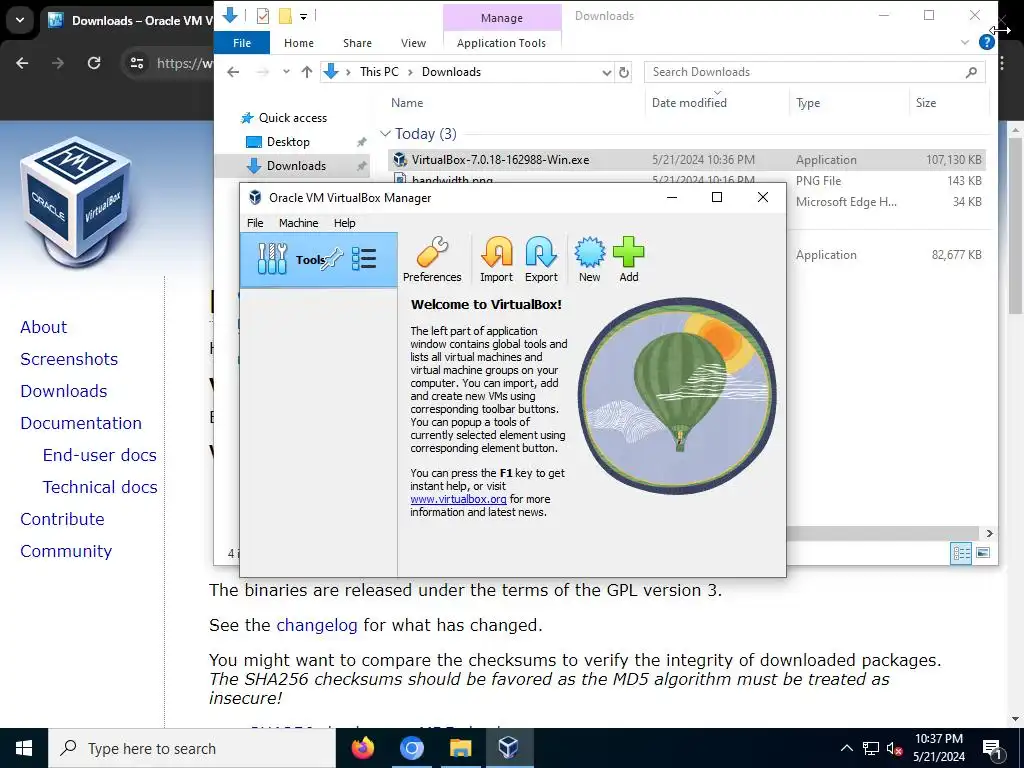The image size is (1024, 768).
Task: Open the Machine menu in VirtualBox Manager
Action: coord(298,223)
